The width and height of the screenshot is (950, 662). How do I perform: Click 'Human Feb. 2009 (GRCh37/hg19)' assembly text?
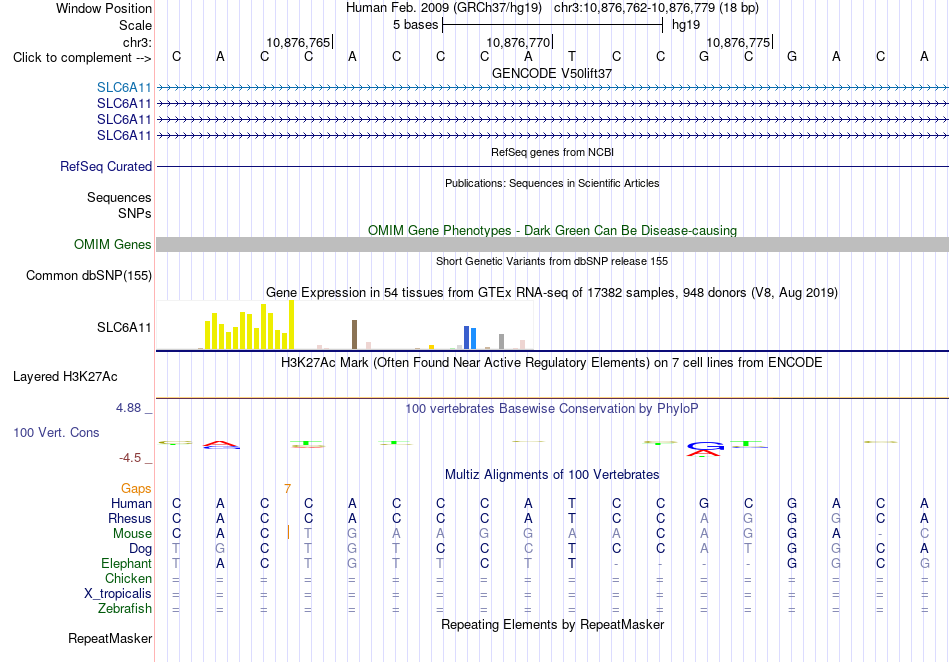[443, 8]
